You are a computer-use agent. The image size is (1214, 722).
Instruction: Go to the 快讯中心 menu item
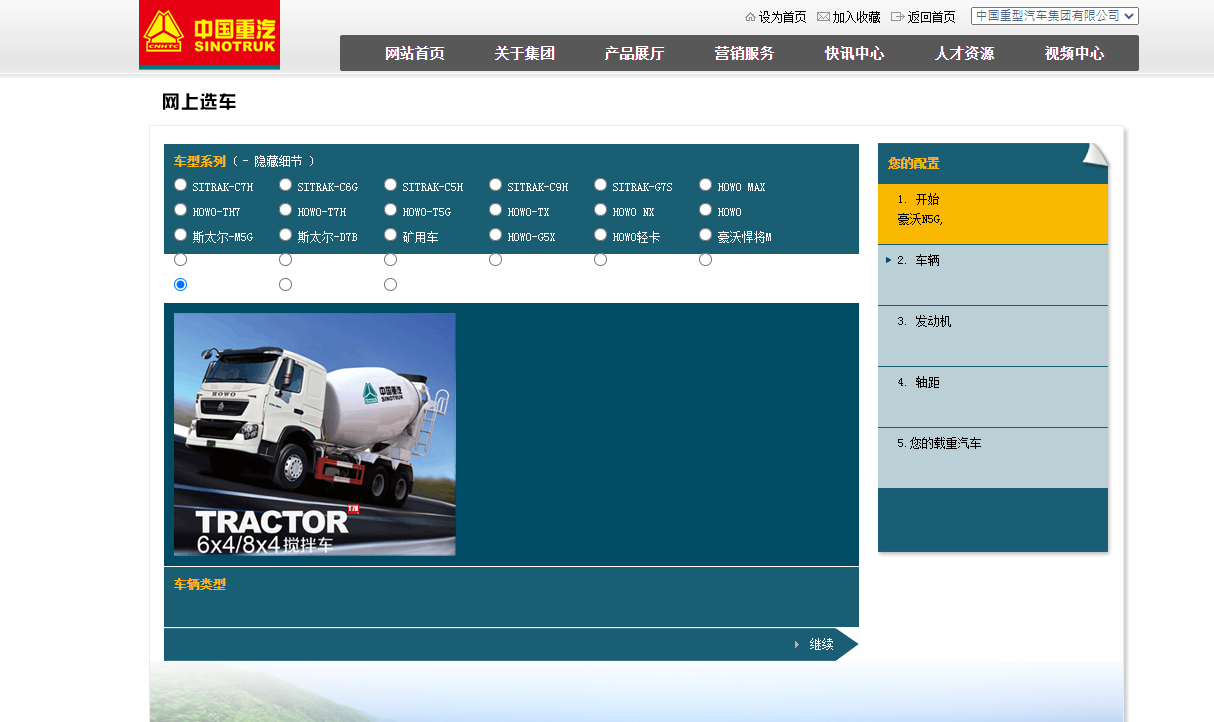click(x=854, y=54)
